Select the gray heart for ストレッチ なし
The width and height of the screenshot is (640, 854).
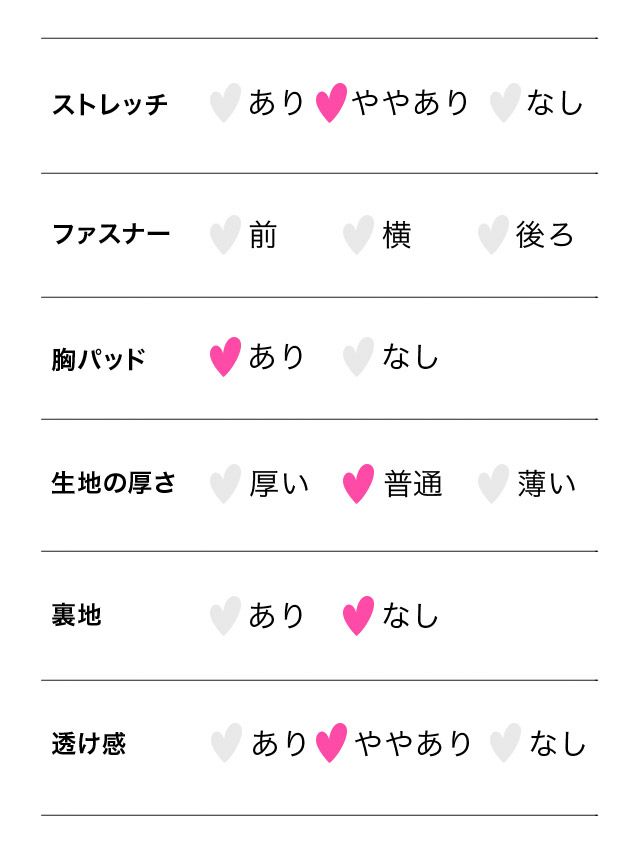(x=504, y=103)
